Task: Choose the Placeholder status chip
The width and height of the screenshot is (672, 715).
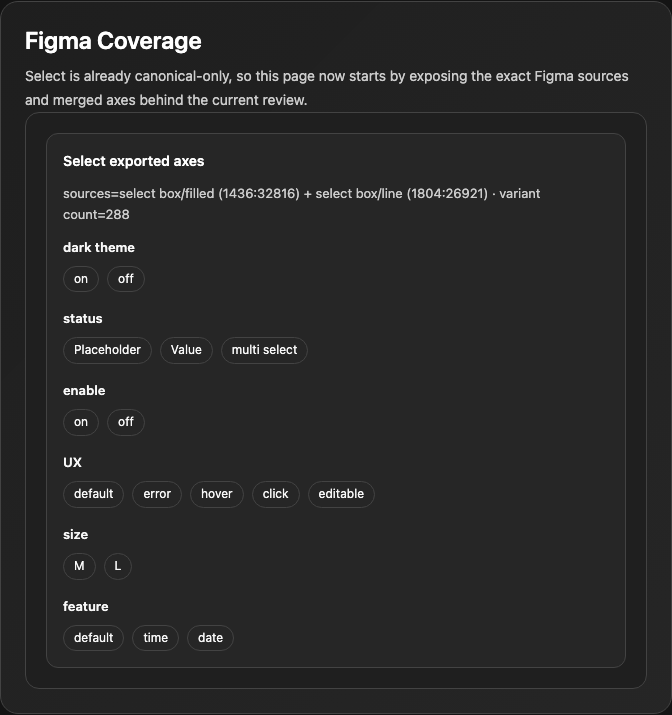Action: pos(107,350)
